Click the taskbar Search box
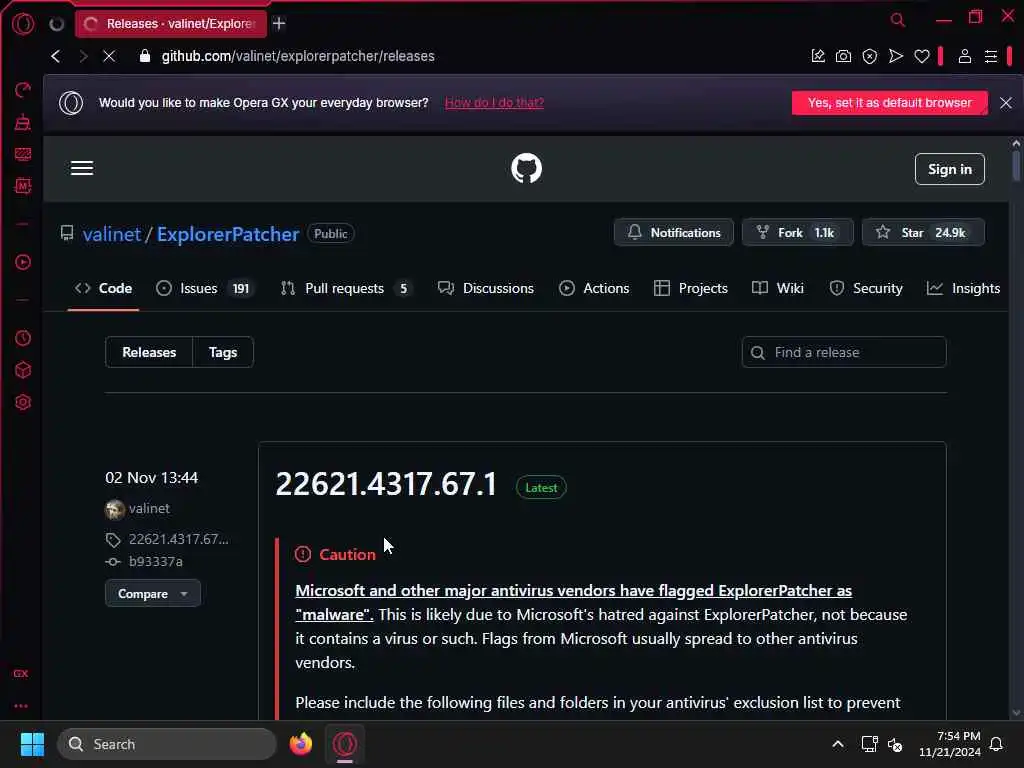 tap(167, 744)
